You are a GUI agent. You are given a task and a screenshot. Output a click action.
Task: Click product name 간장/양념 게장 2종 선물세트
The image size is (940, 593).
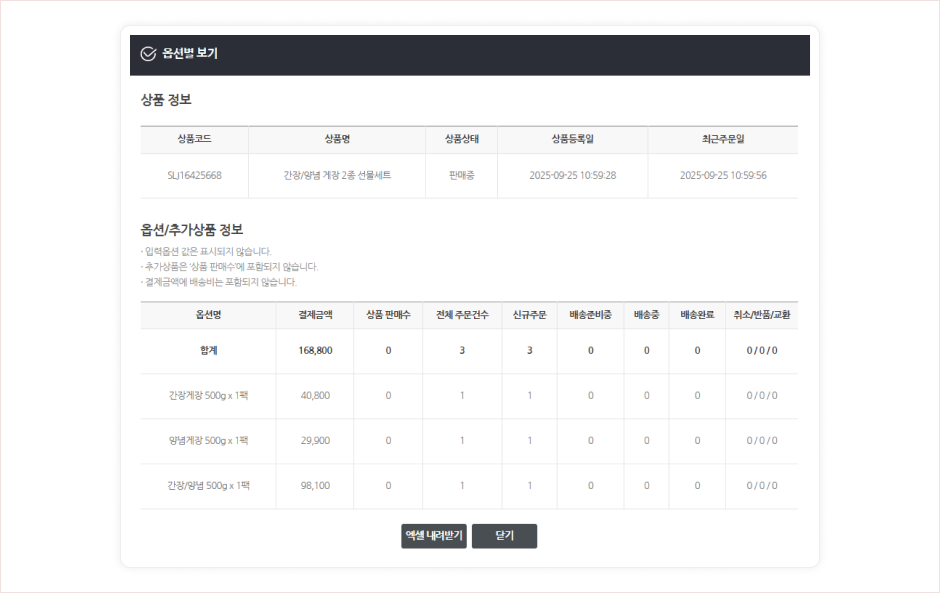pos(337,175)
